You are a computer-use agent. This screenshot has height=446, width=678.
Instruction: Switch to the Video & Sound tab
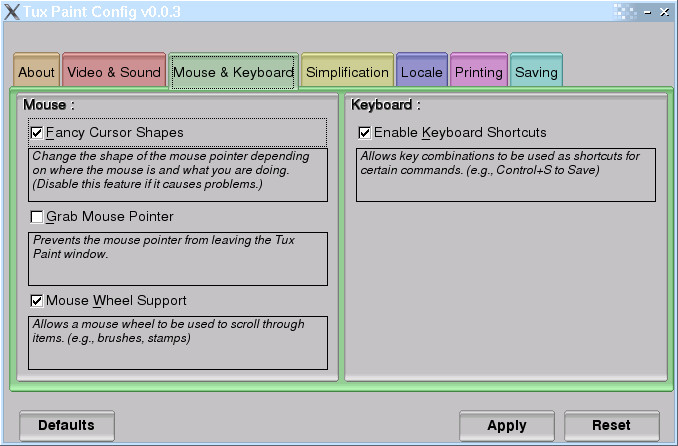coord(114,71)
